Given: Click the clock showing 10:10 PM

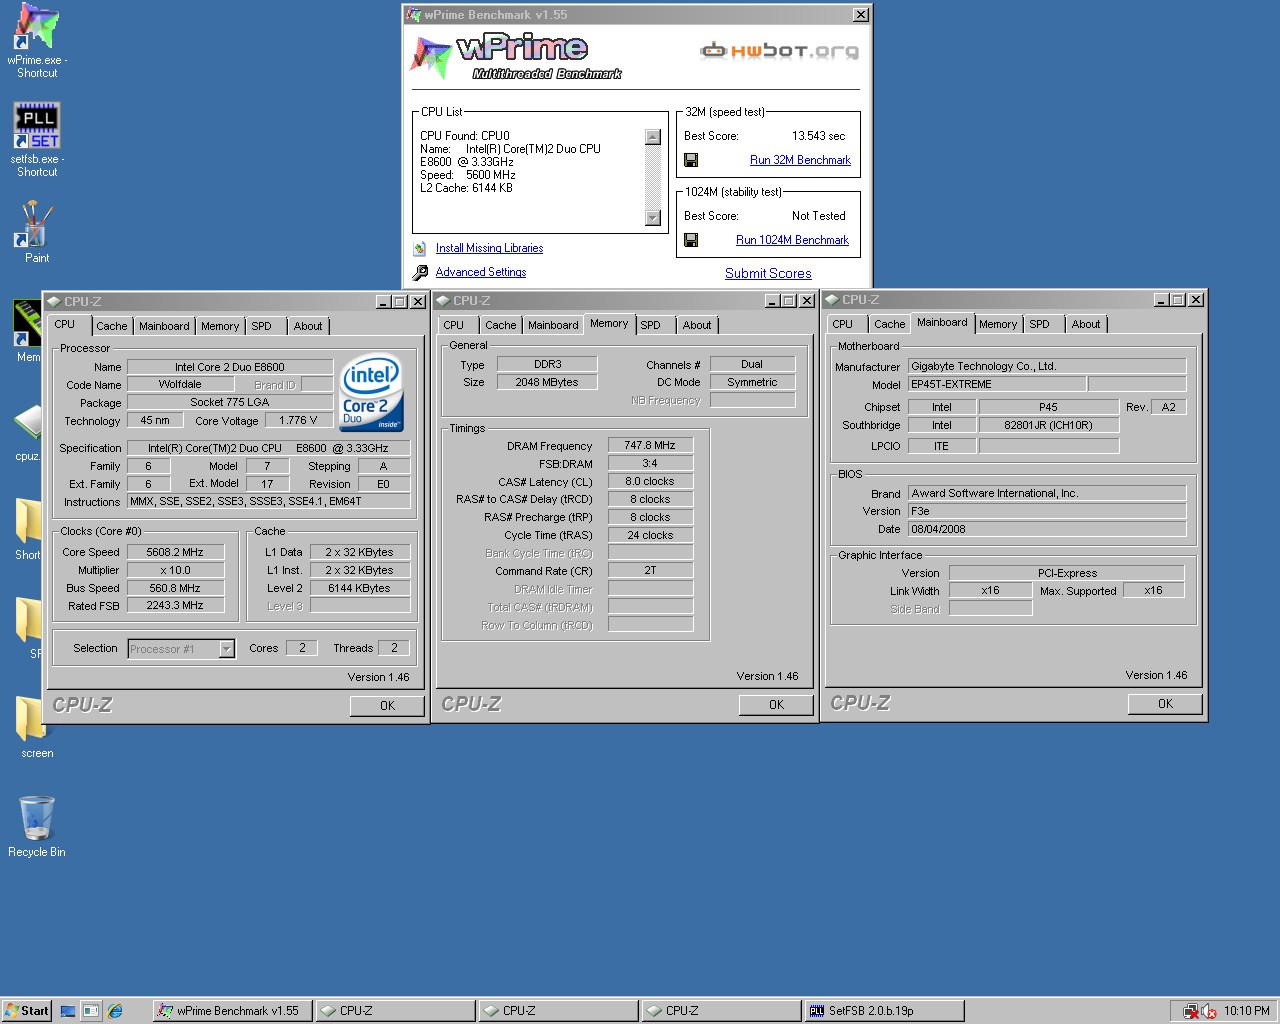Looking at the screenshot, I should [x=1246, y=1011].
